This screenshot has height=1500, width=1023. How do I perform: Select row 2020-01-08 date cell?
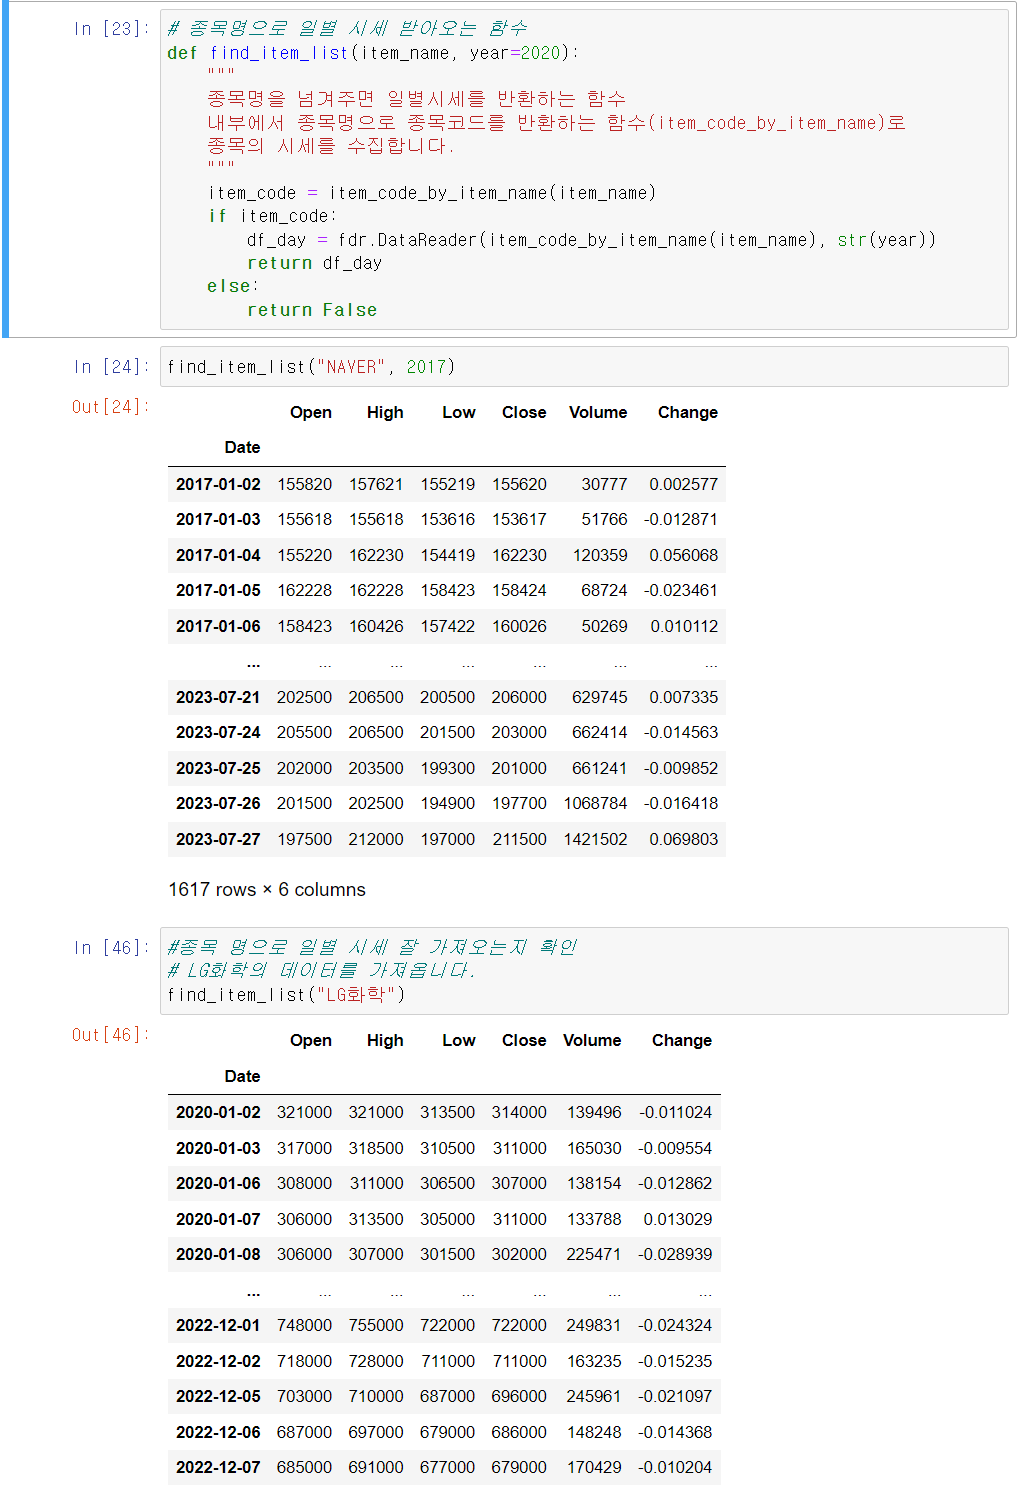pos(218,1254)
